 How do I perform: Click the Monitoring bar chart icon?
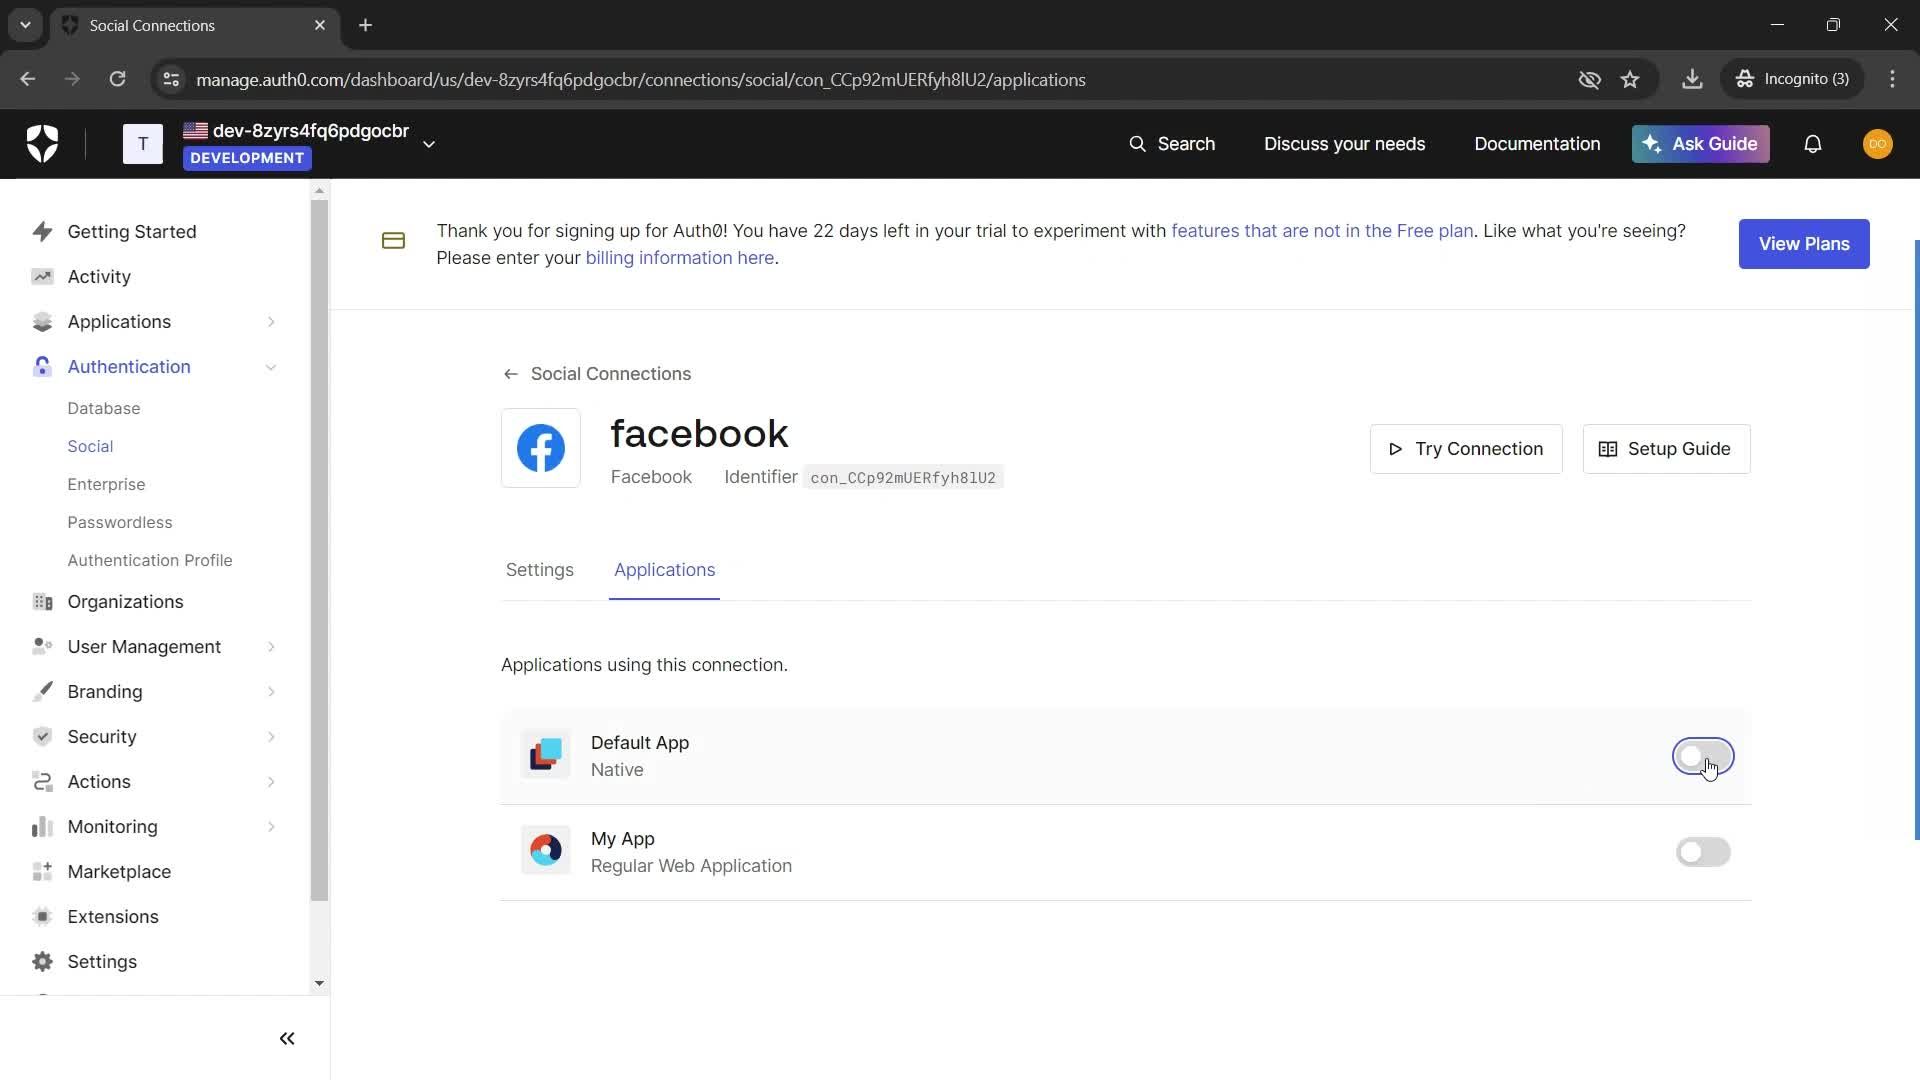click(x=42, y=827)
